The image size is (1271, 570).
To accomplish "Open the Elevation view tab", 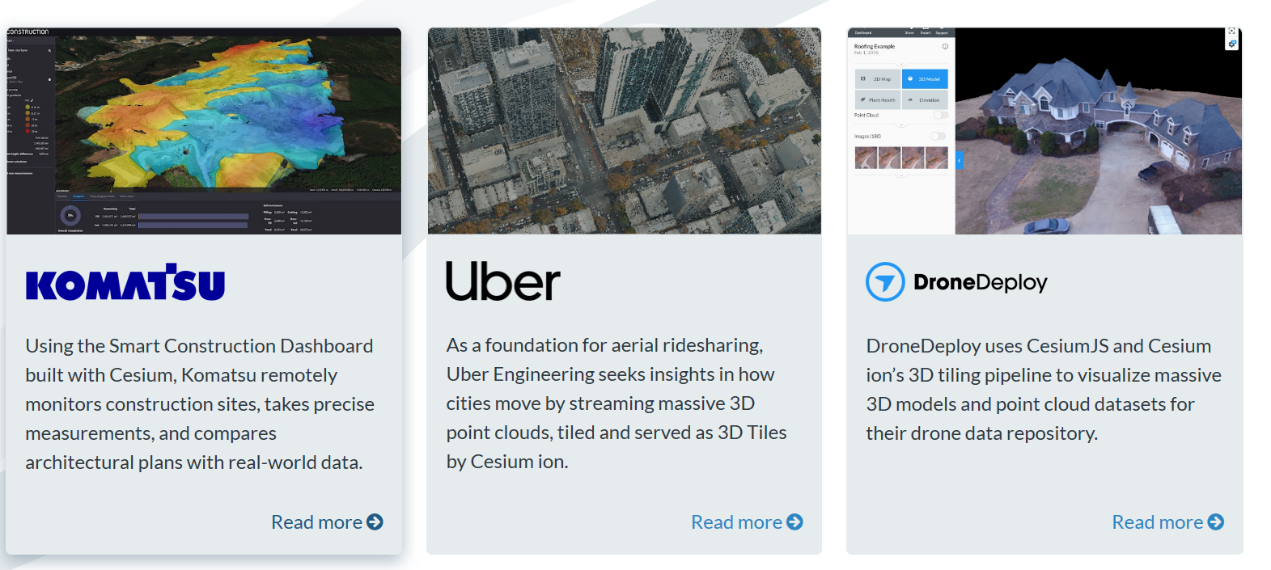I will tap(924, 100).
